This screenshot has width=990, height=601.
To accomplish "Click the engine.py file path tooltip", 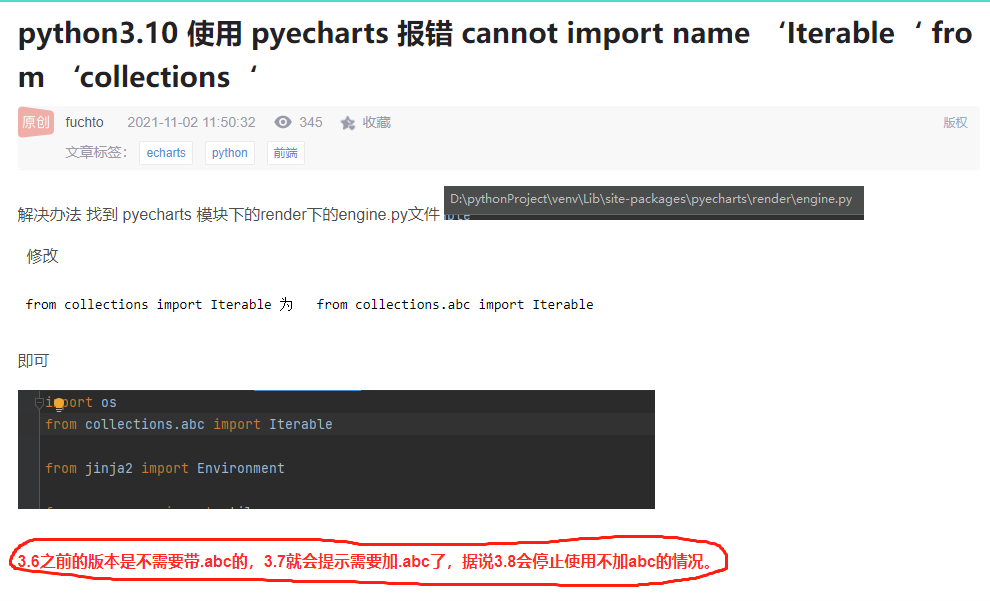I will [653, 201].
